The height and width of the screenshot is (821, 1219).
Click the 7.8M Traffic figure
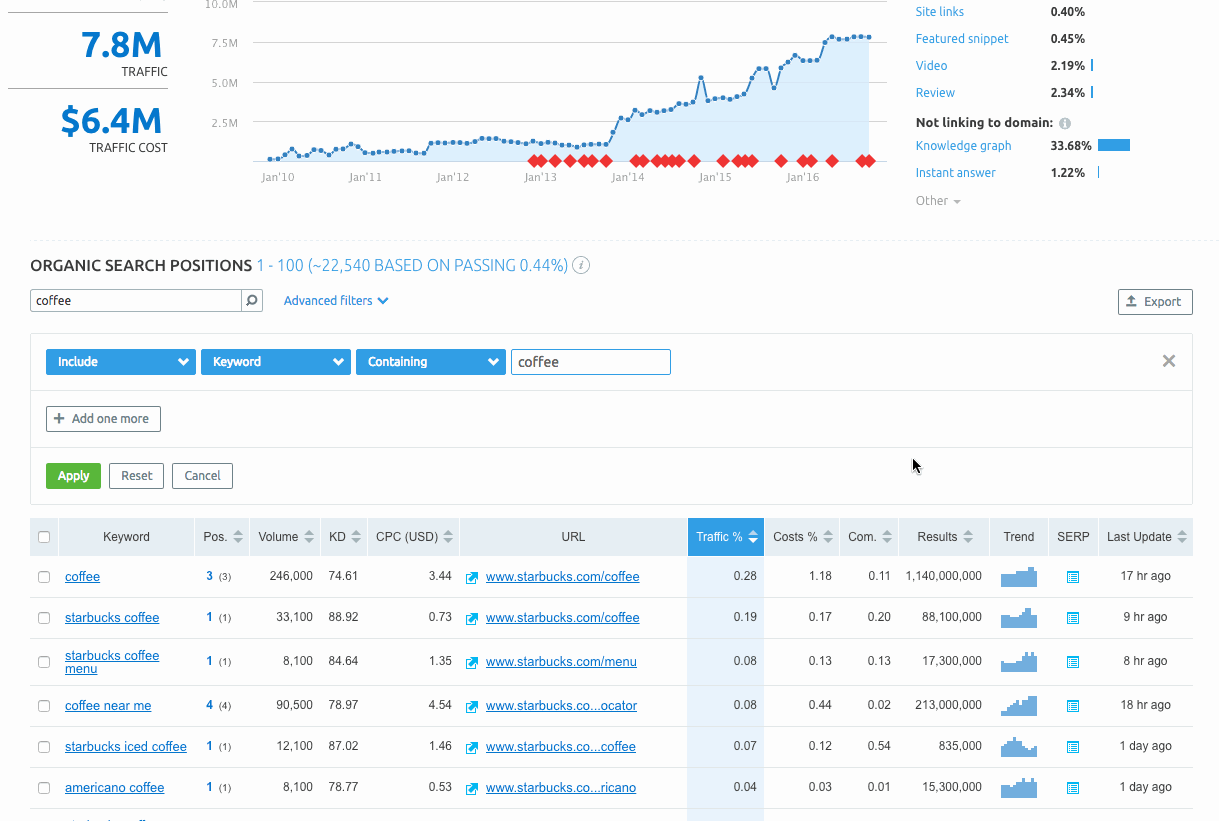(x=121, y=44)
